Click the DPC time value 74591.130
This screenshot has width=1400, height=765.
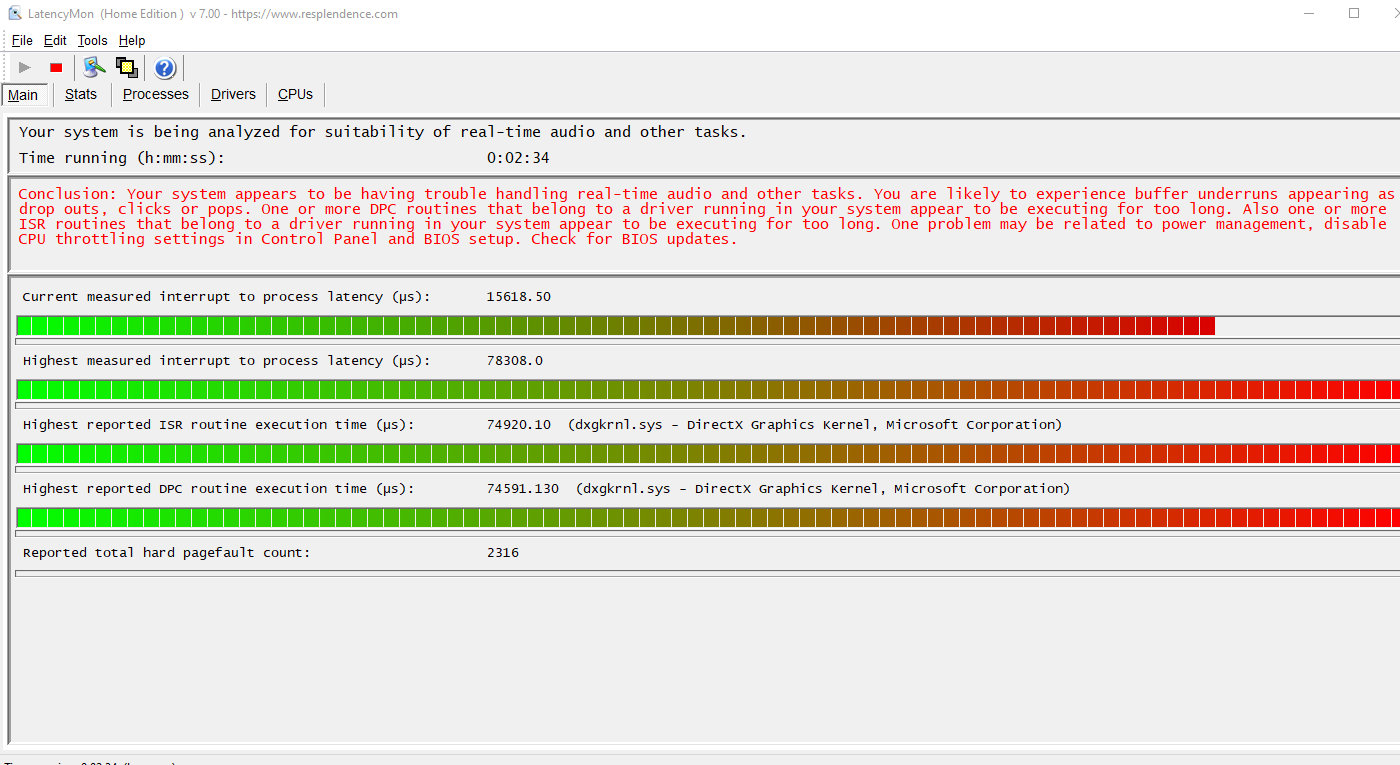tap(523, 489)
